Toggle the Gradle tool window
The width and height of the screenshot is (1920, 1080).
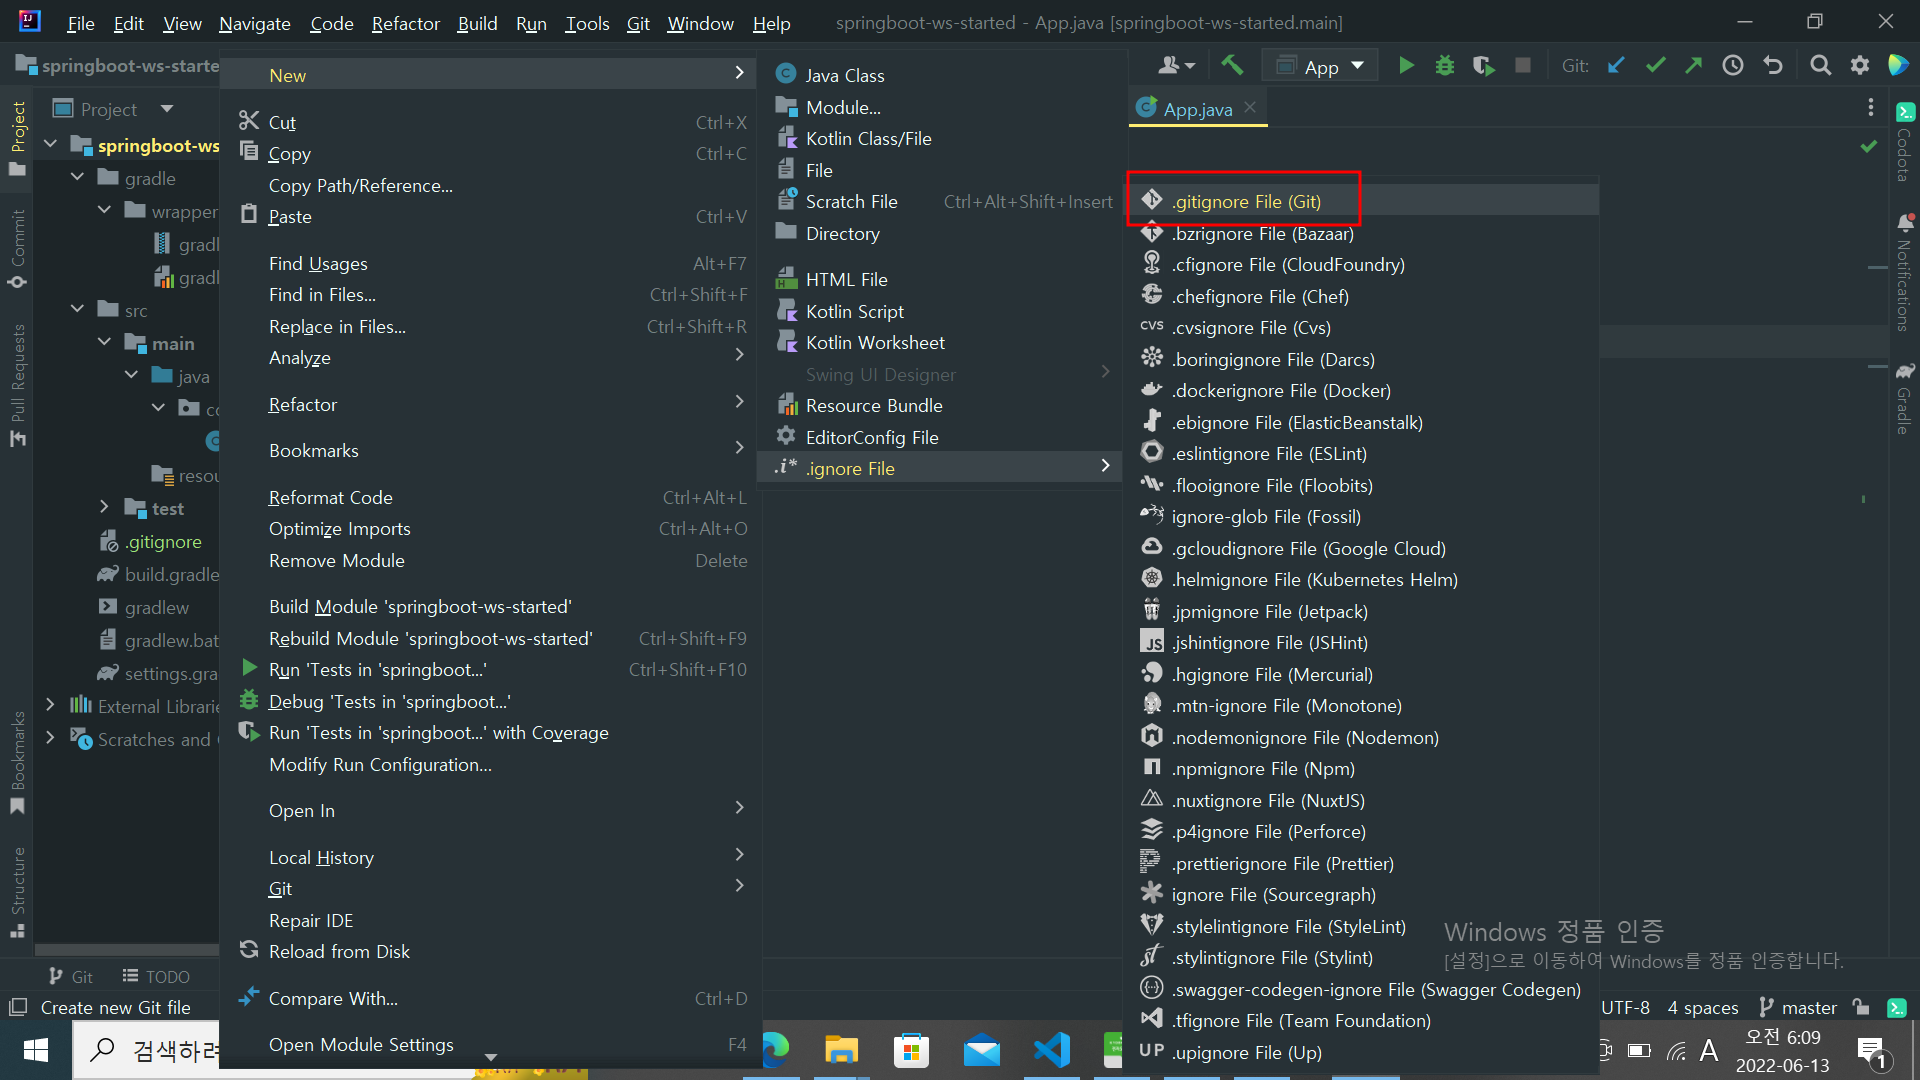click(1904, 400)
